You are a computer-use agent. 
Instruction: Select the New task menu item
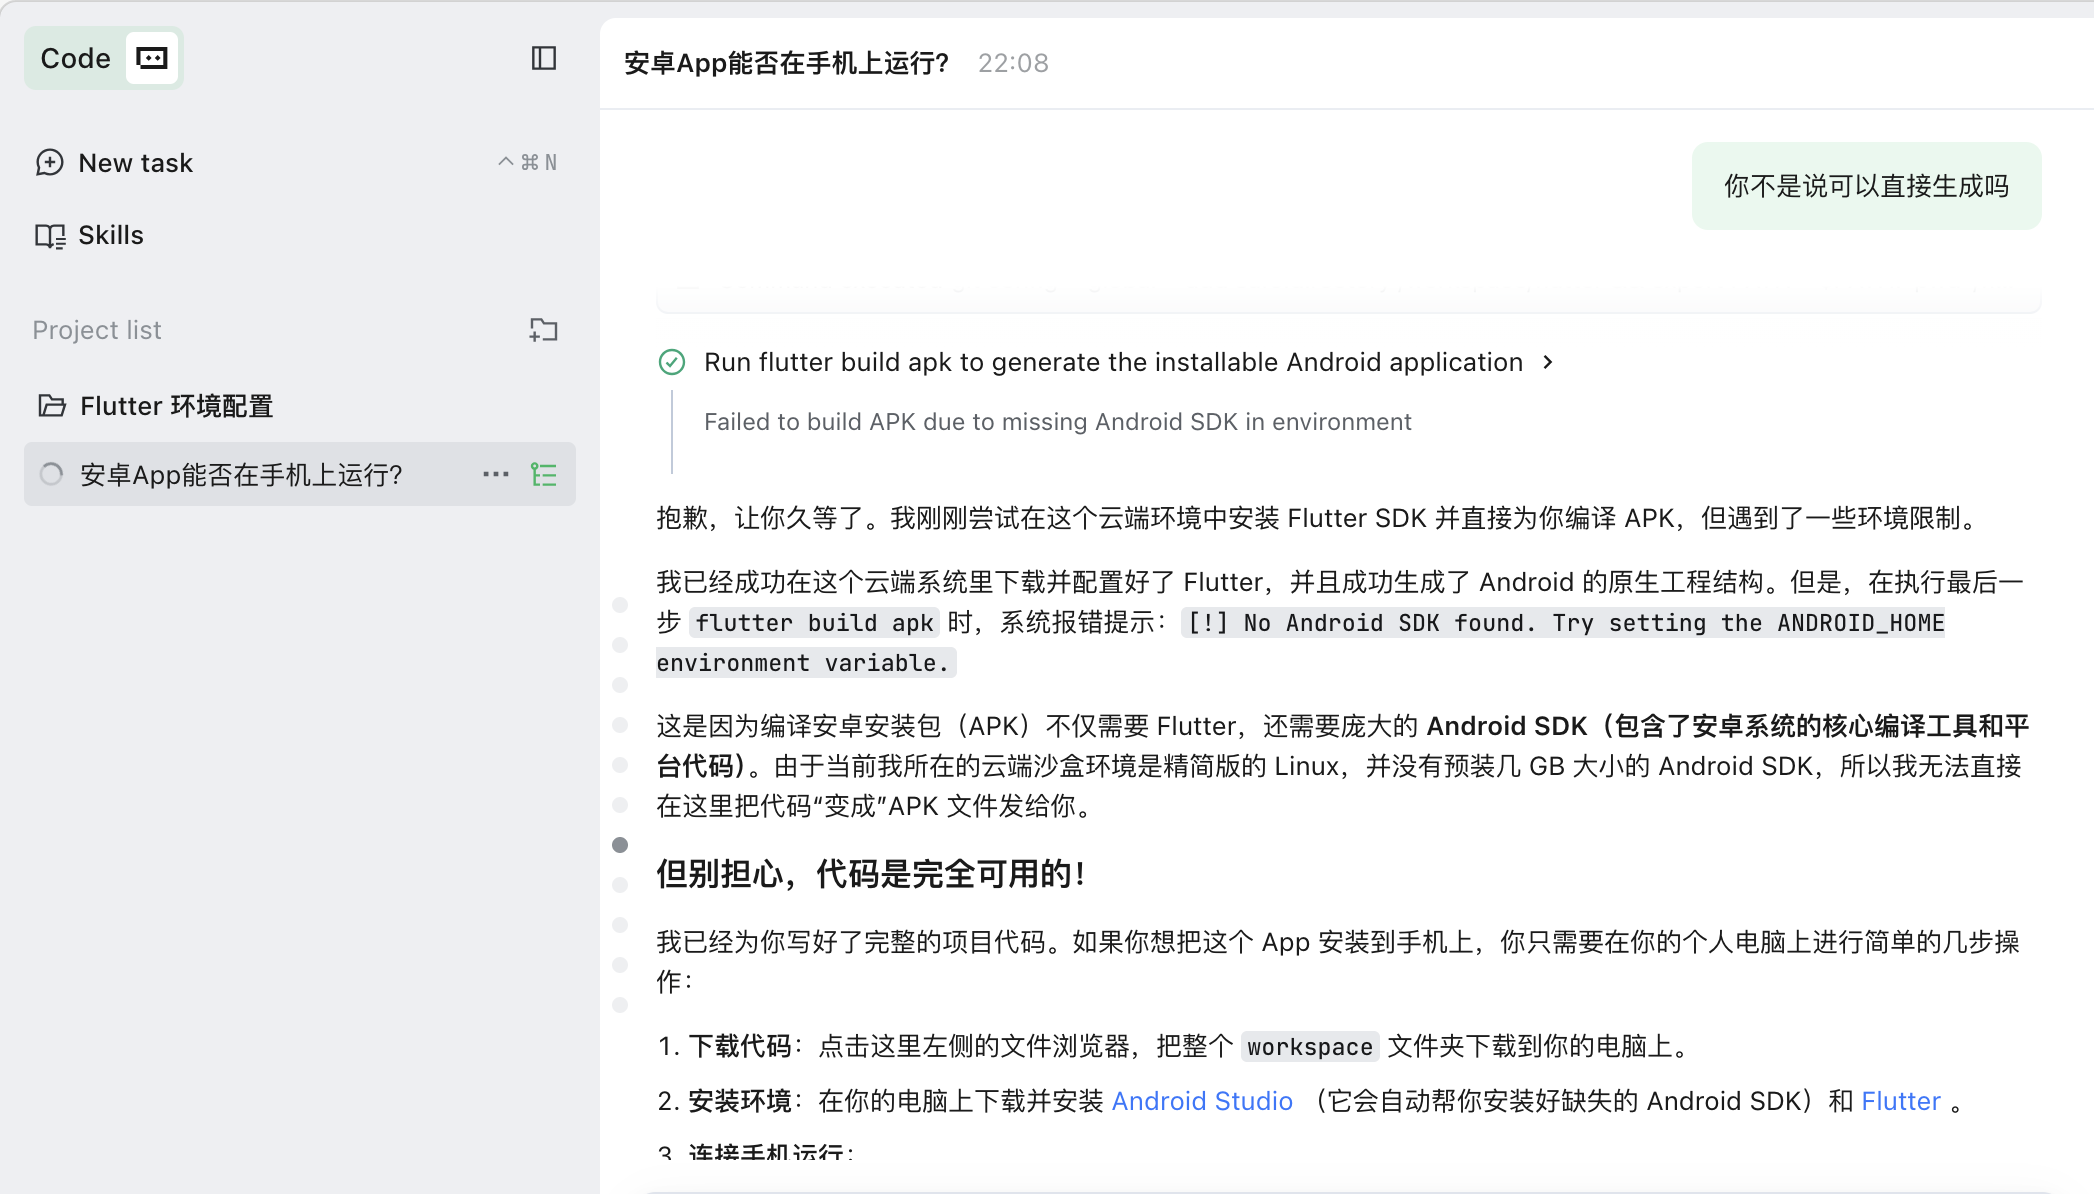point(135,163)
